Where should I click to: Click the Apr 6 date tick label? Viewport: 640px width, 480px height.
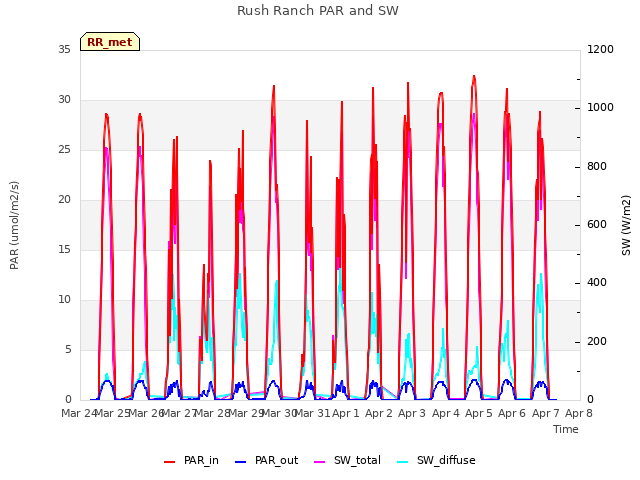(x=512, y=413)
